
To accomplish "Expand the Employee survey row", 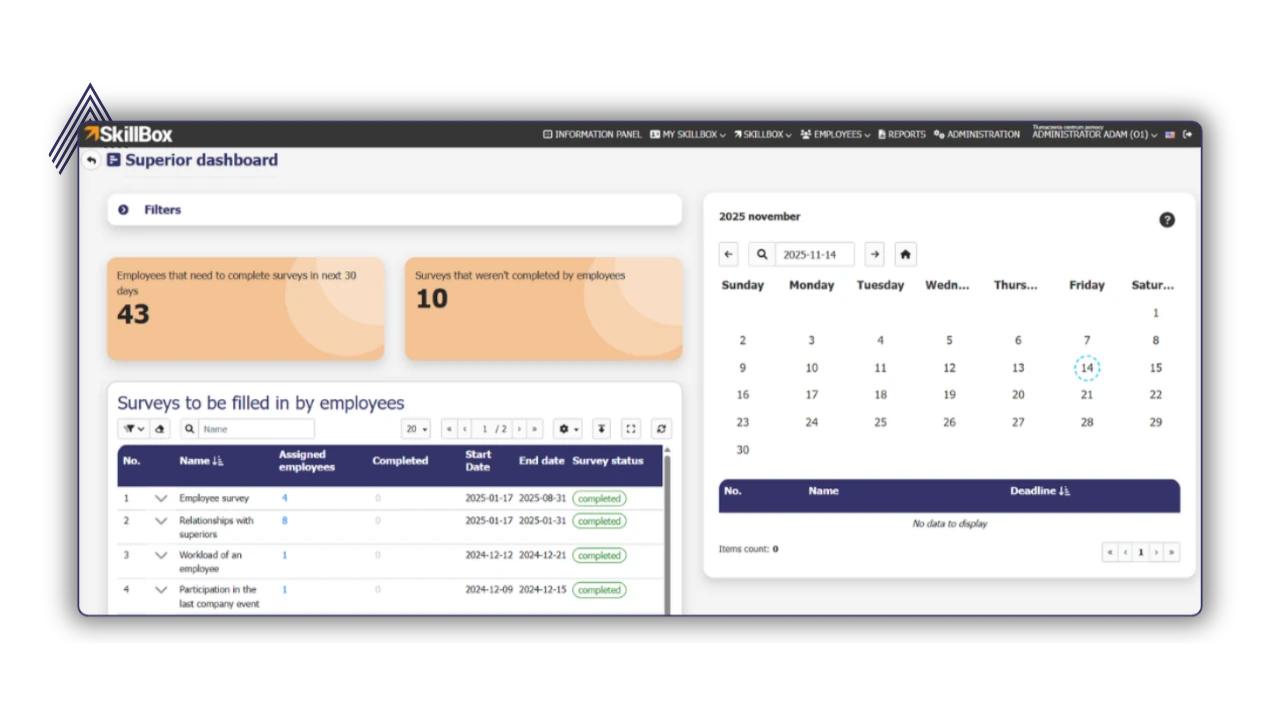I will click(x=160, y=497).
